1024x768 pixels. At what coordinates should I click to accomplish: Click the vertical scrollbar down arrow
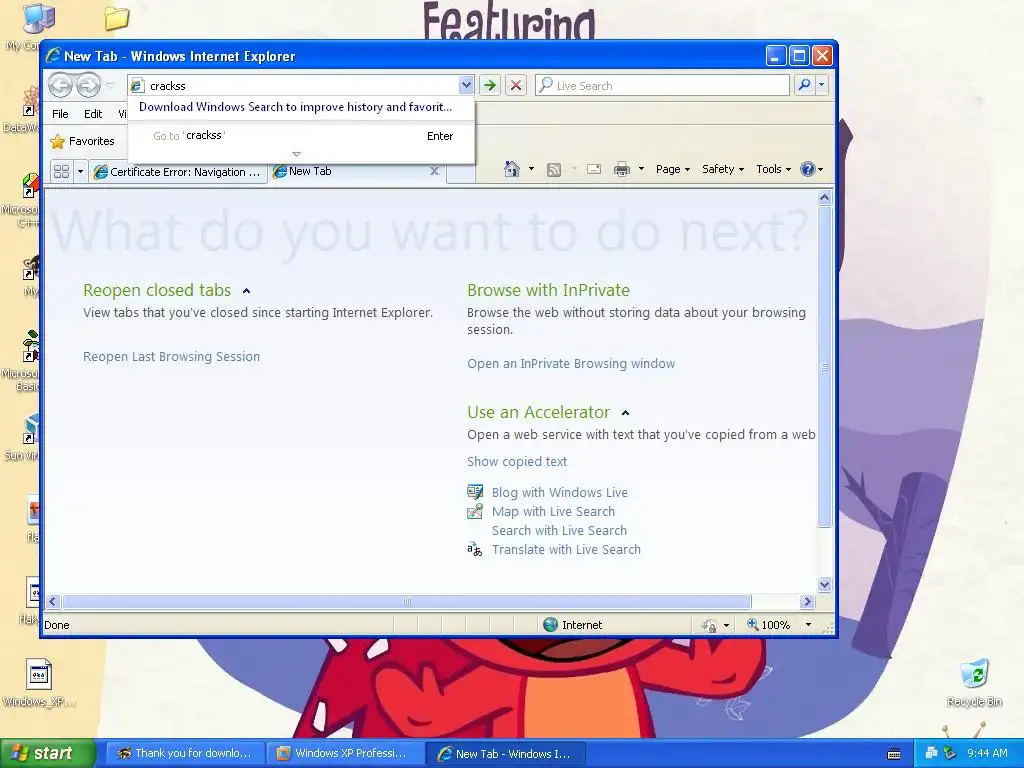(x=824, y=584)
